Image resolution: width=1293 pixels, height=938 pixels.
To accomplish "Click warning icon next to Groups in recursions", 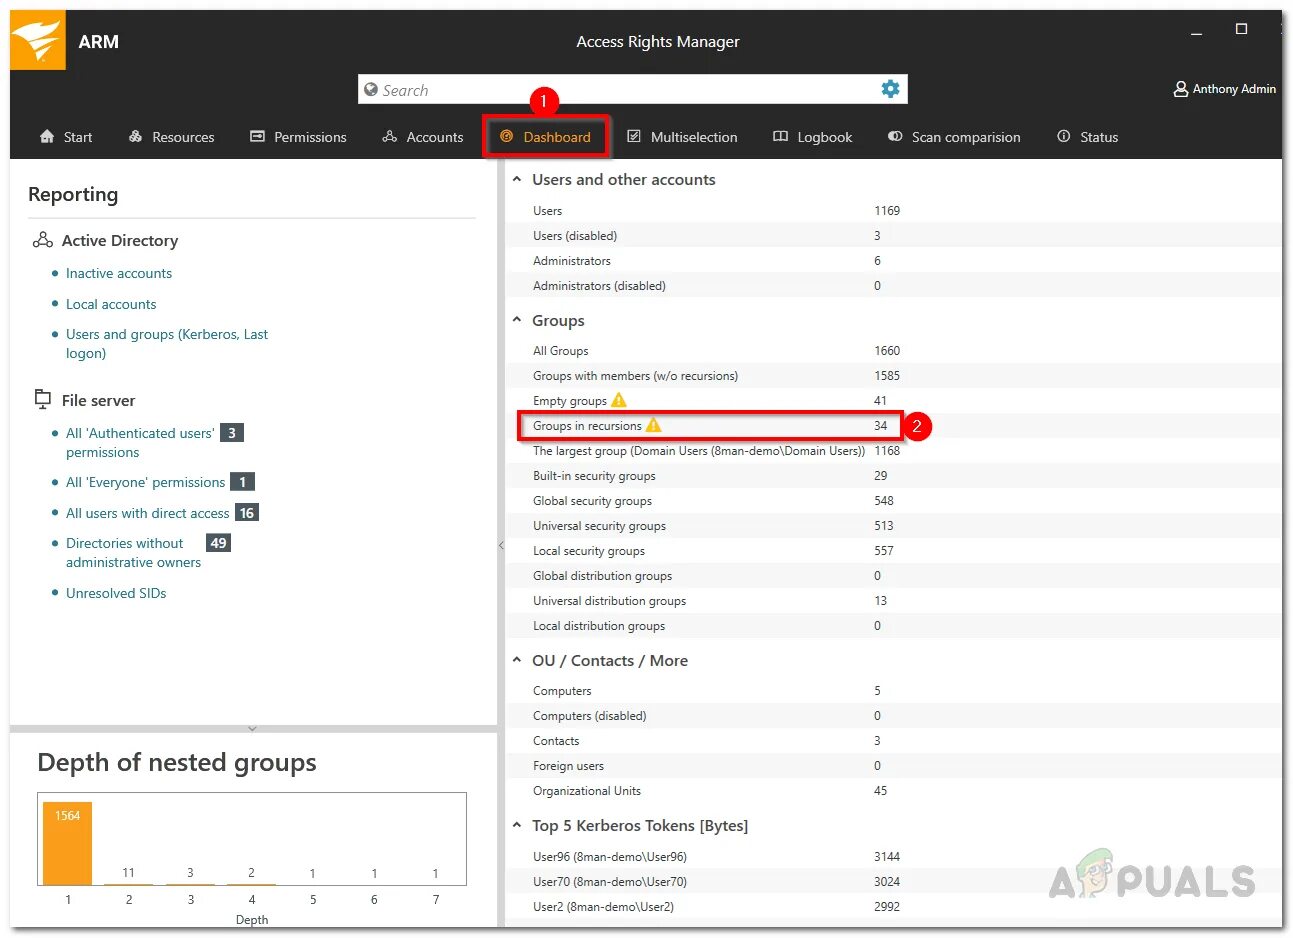I will click(x=653, y=425).
